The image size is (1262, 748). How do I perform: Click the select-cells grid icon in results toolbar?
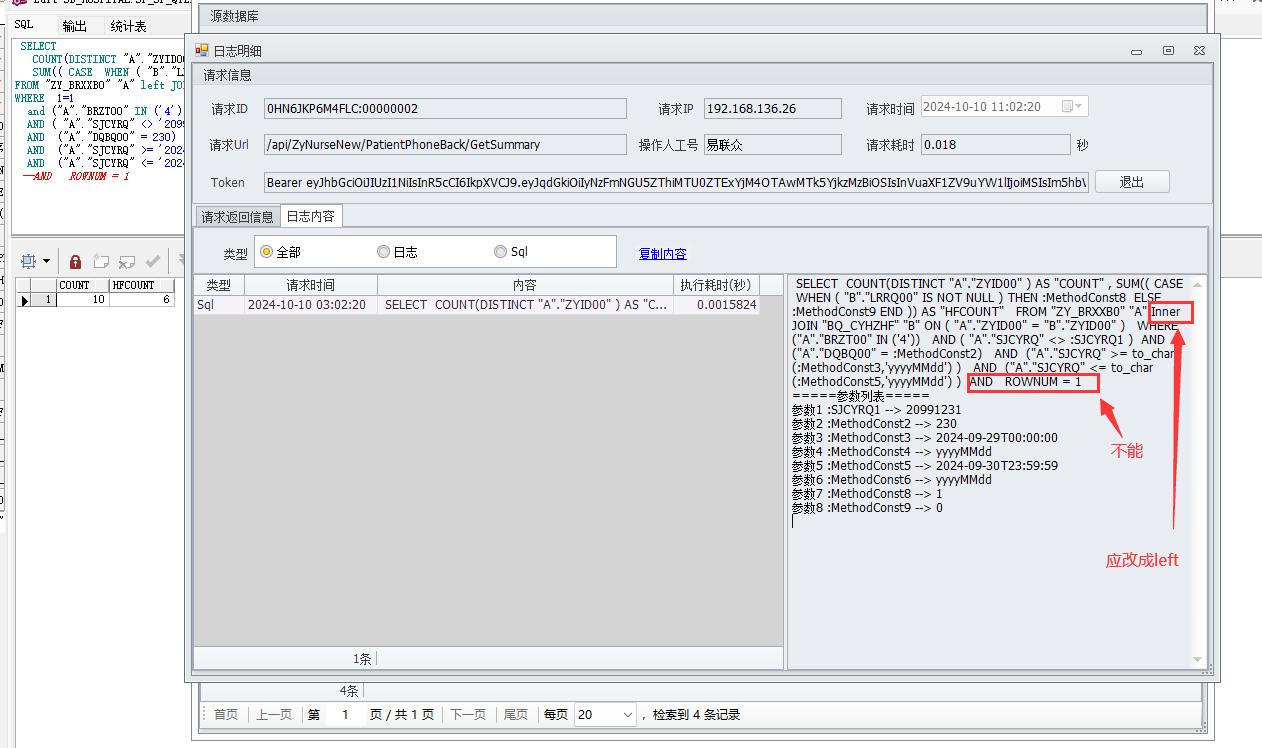point(28,261)
